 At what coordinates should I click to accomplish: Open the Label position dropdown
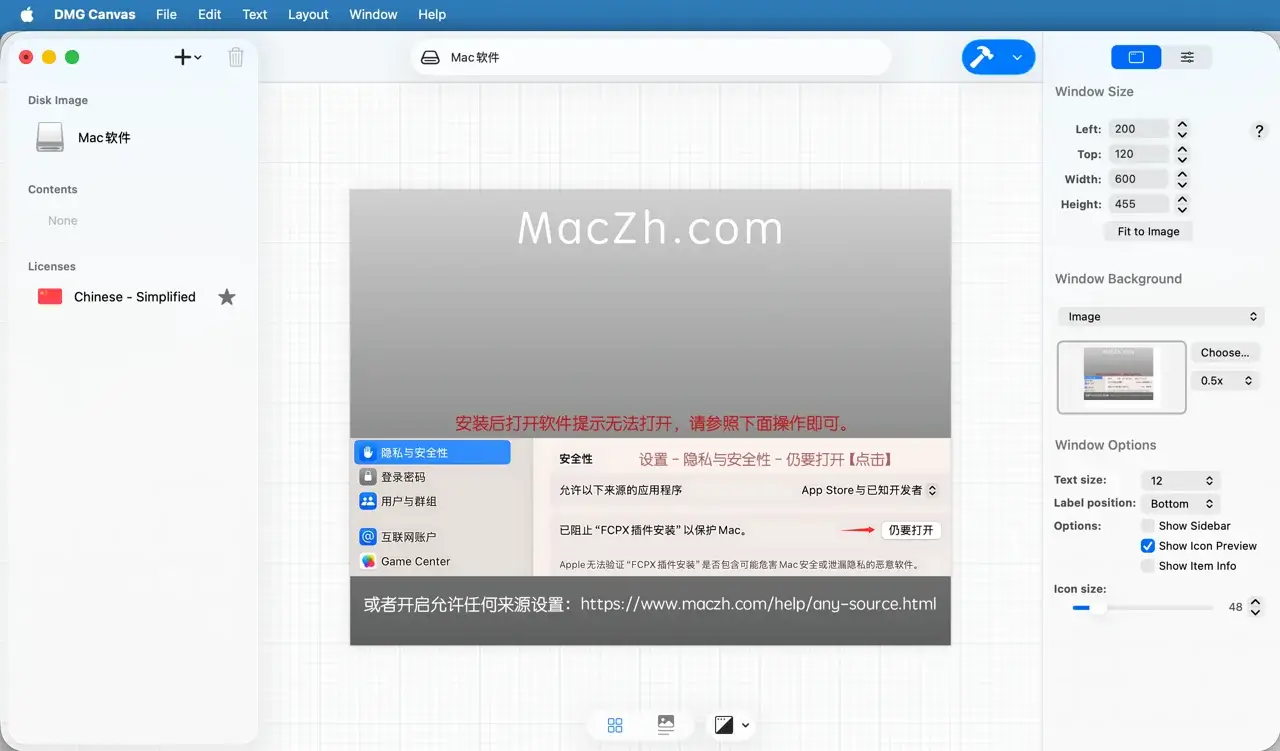[1180, 504]
